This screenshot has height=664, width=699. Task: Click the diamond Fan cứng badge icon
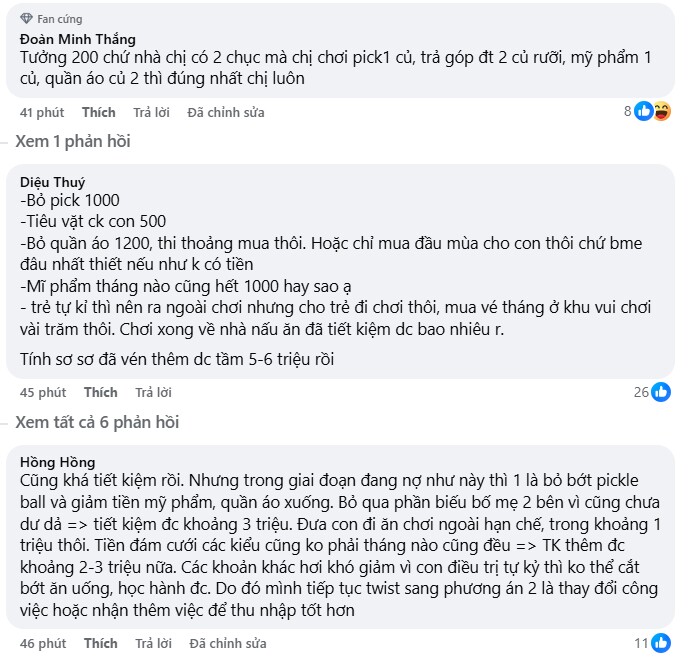(26, 18)
